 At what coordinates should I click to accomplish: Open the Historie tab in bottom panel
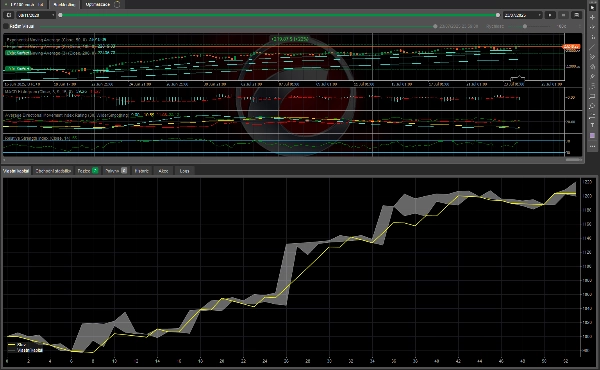click(141, 171)
